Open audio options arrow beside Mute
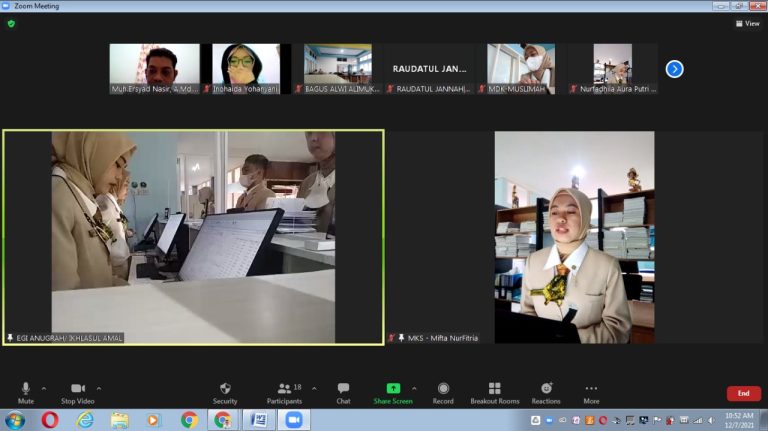Image resolution: width=768 pixels, height=431 pixels. [44, 388]
